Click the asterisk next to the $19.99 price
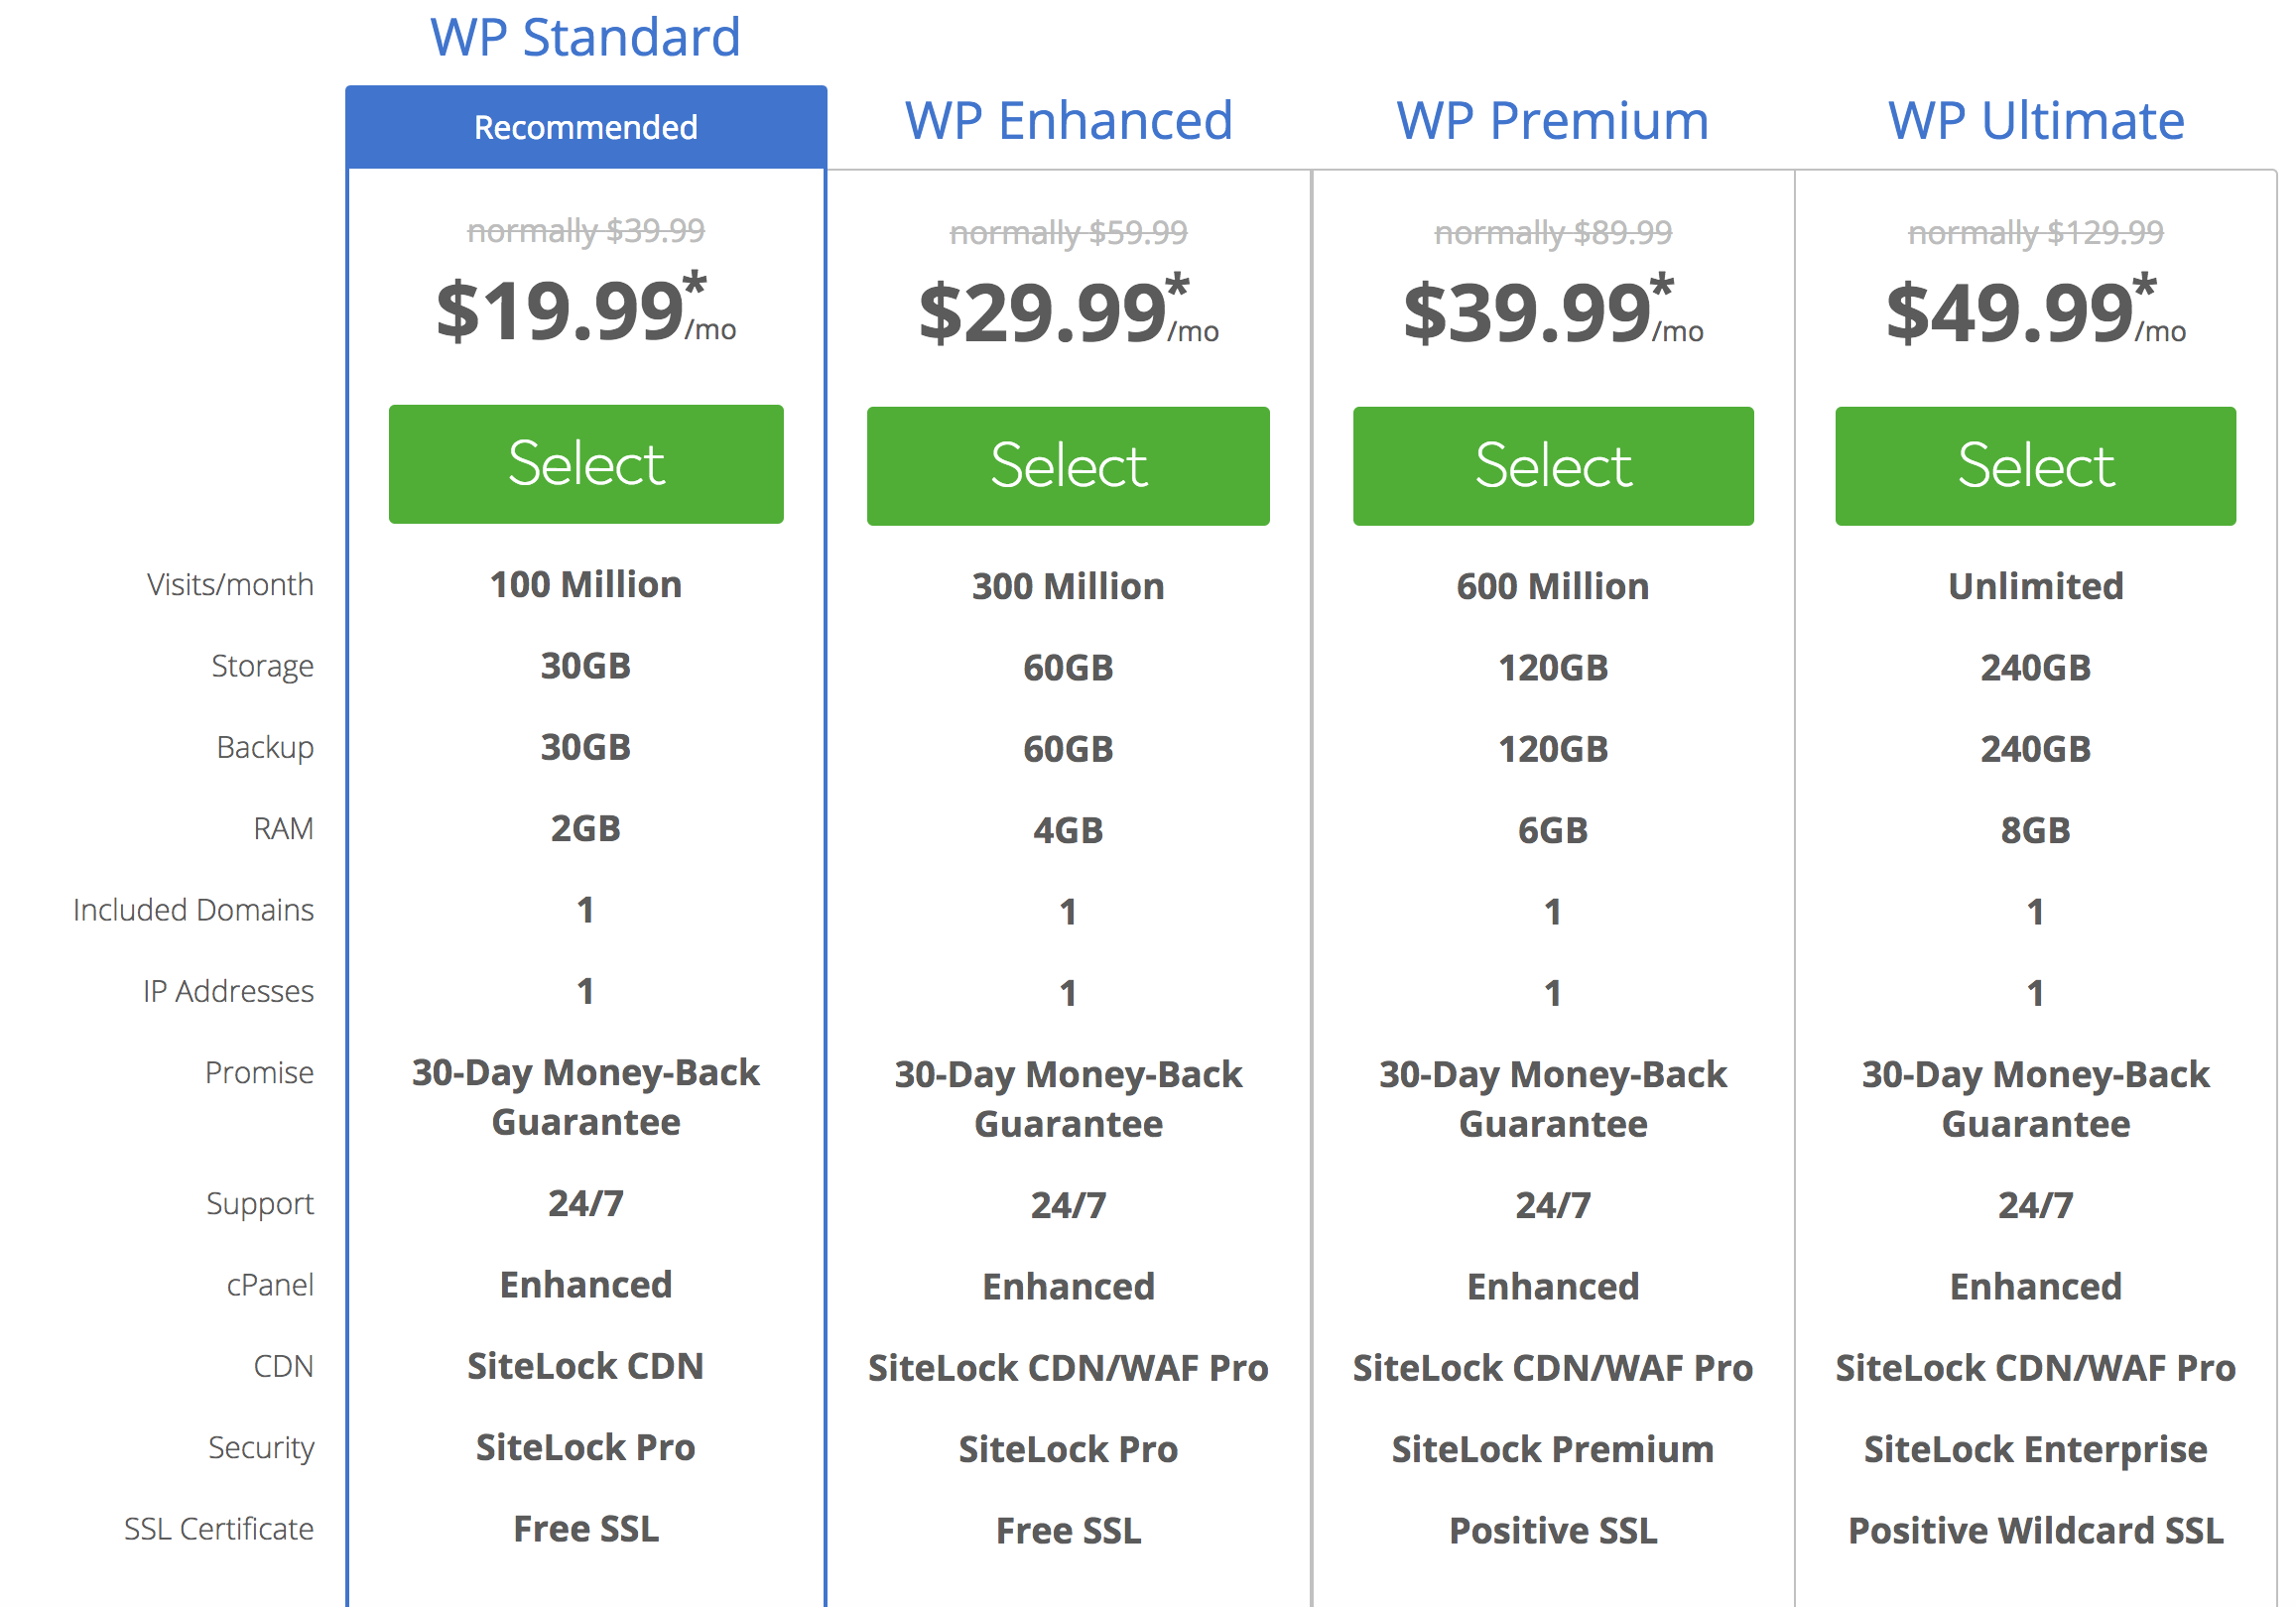This screenshot has height=1607, width=2296. tap(699, 283)
